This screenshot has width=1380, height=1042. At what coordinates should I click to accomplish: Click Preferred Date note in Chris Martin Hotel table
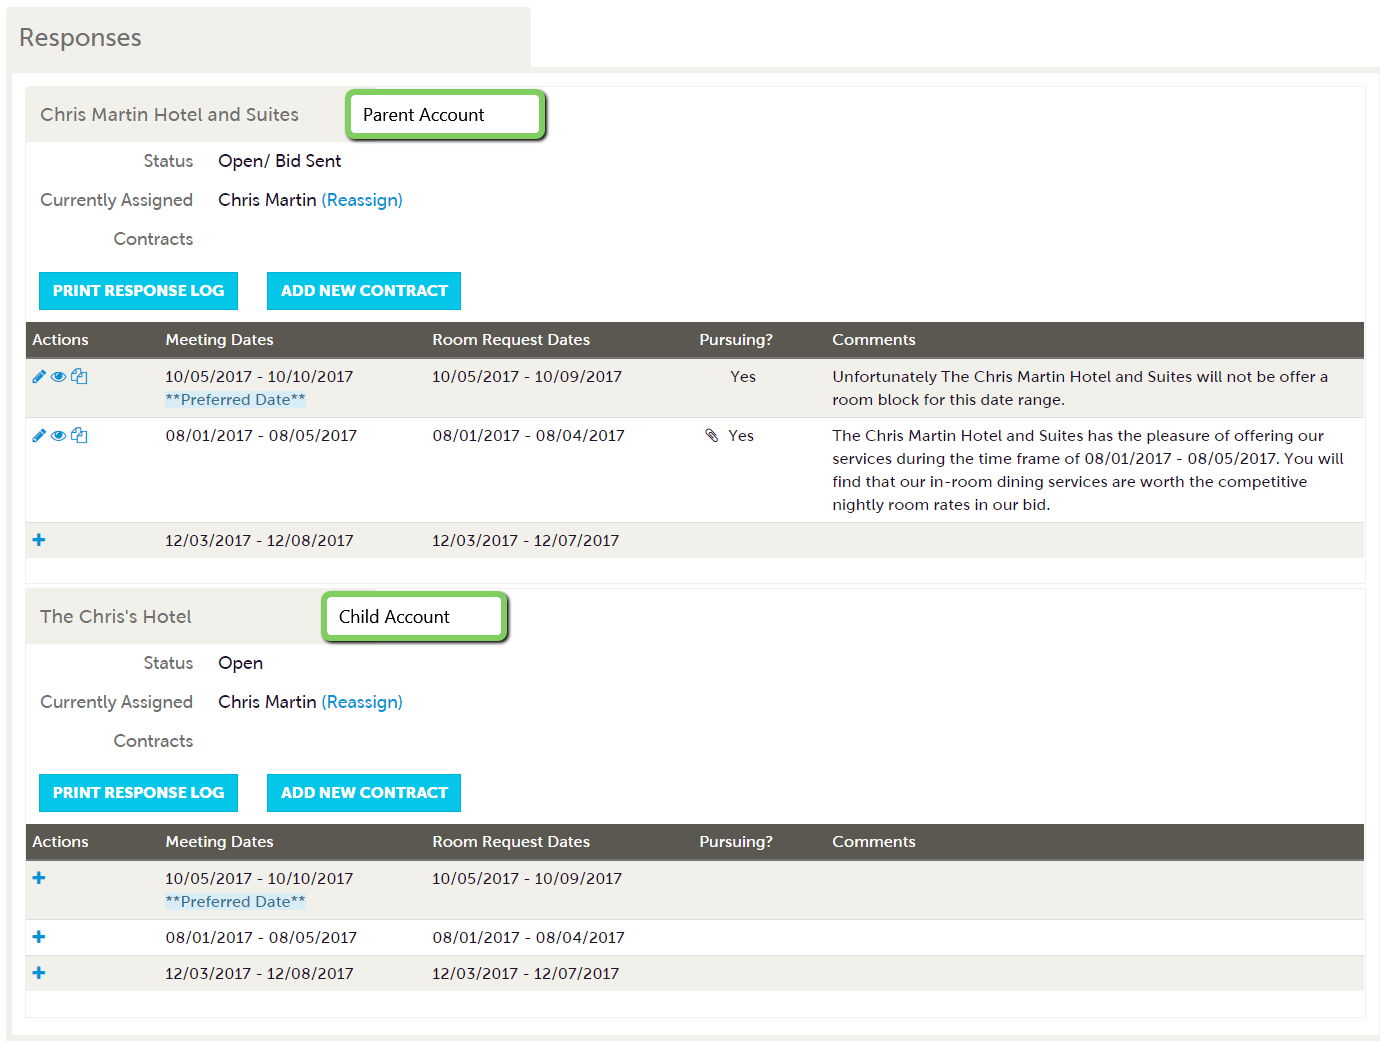click(236, 400)
